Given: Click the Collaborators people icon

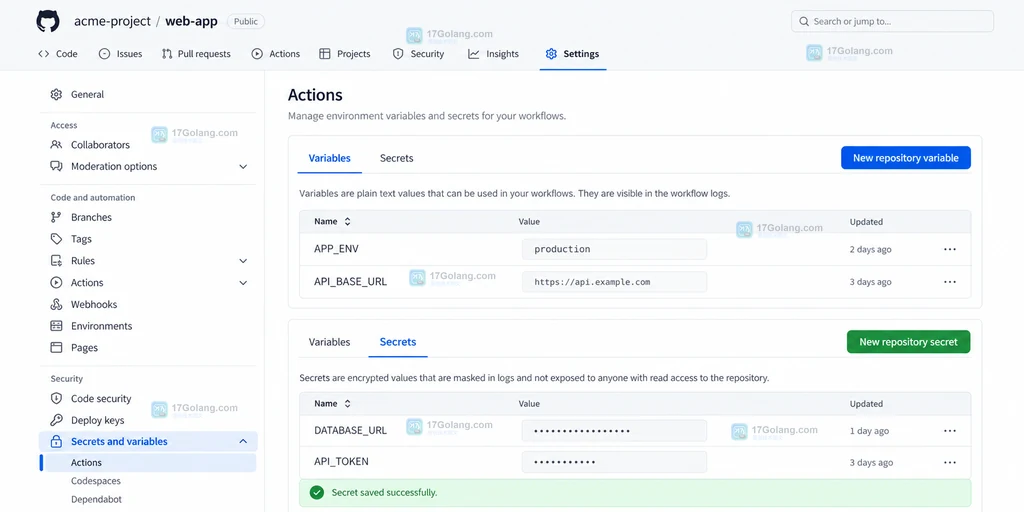Looking at the screenshot, I should [x=56, y=145].
